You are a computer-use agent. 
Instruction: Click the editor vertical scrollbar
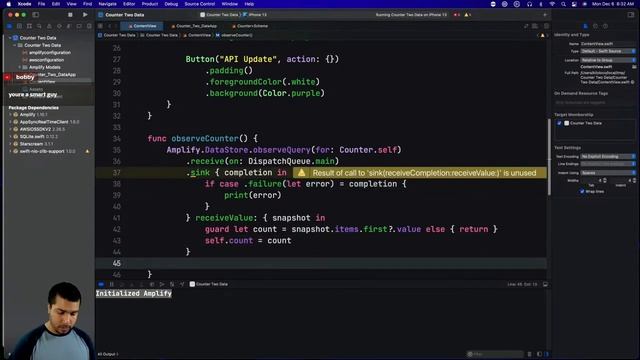pos(549,157)
